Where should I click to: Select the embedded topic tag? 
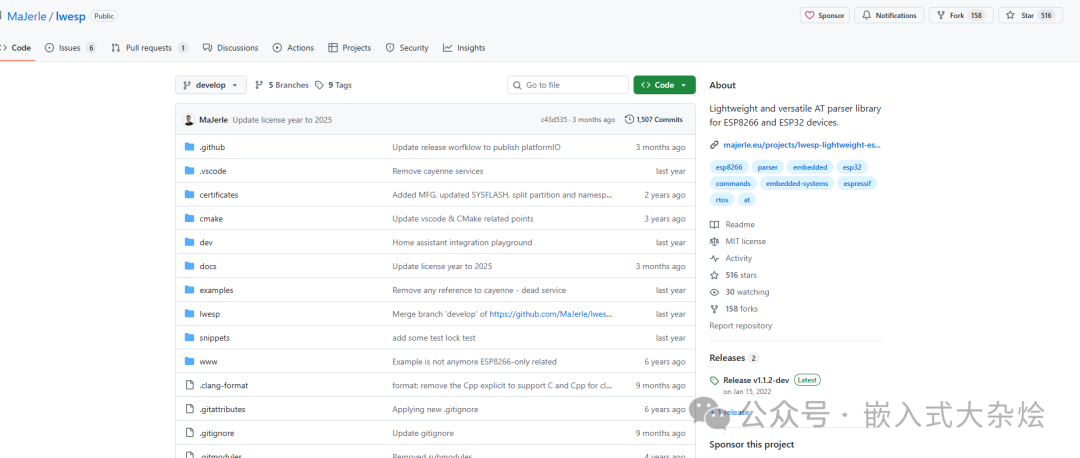(x=810, y=167)
